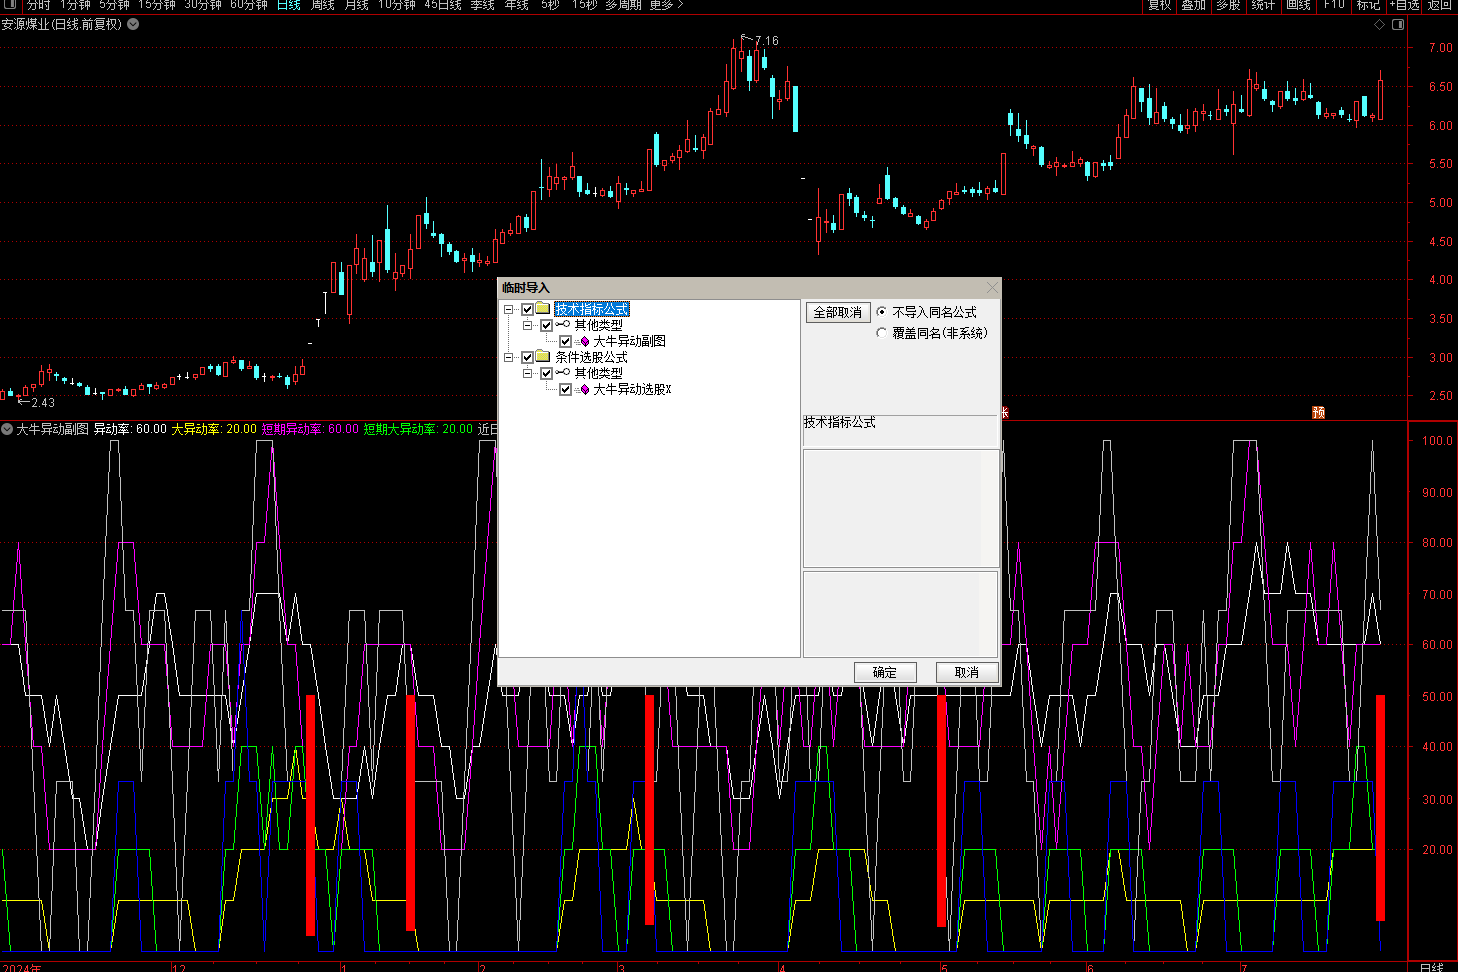The width and height of the screenshot is (1458, 972).
Task: Close the 临时导入 dialog with the X
Action: pyautogui.click(x=992, y=288)
